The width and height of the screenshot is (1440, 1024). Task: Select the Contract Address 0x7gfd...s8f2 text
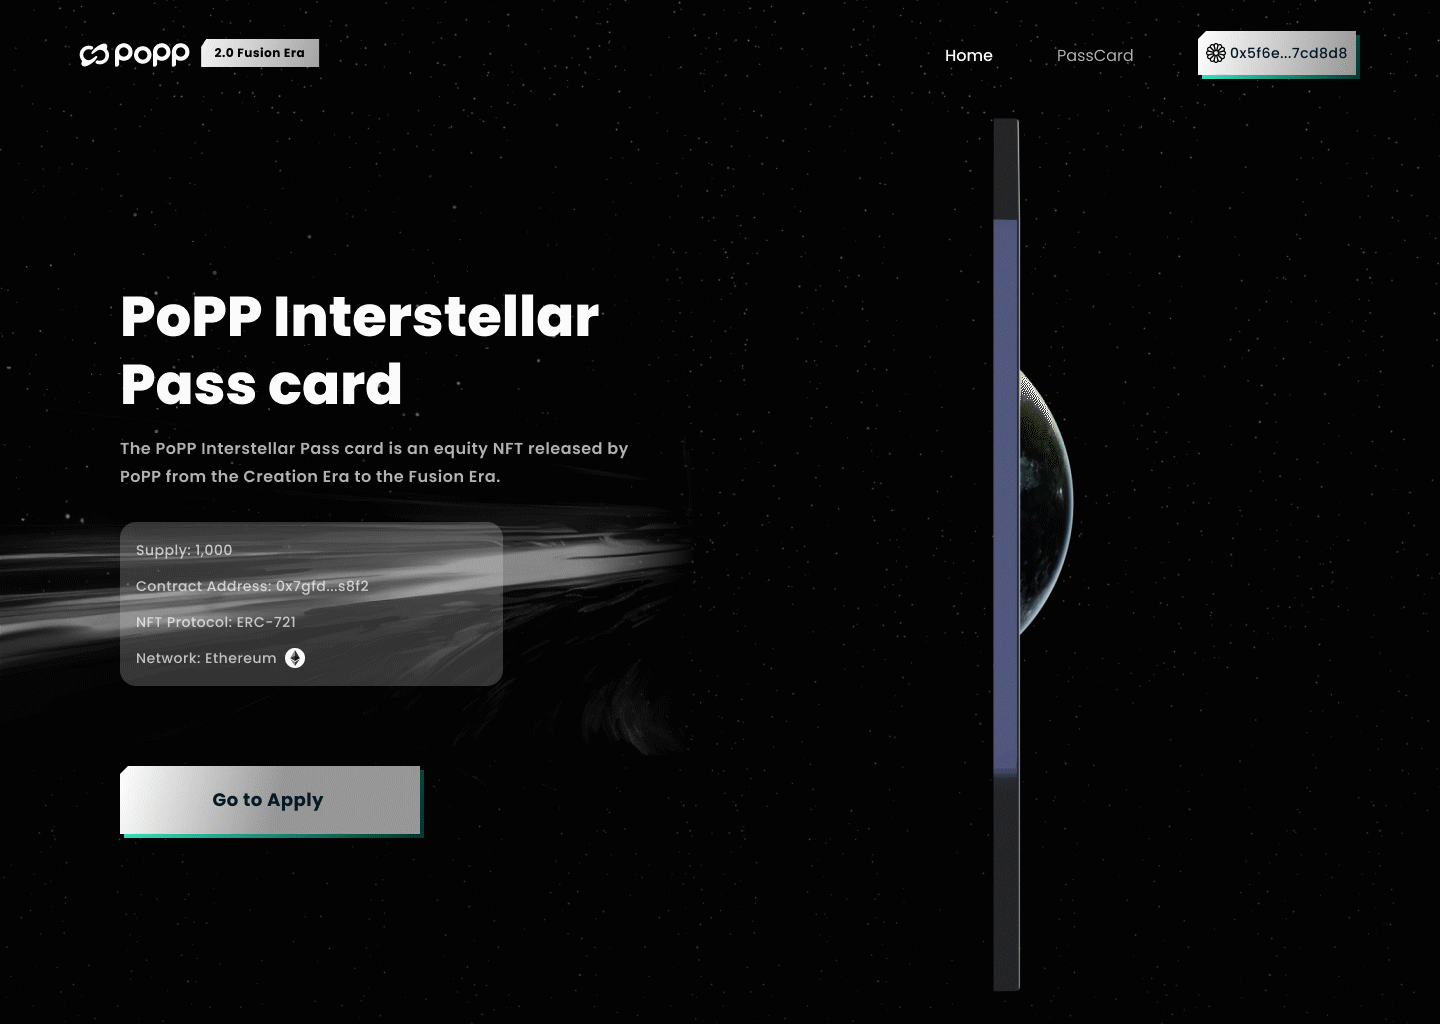click(252, 586)
